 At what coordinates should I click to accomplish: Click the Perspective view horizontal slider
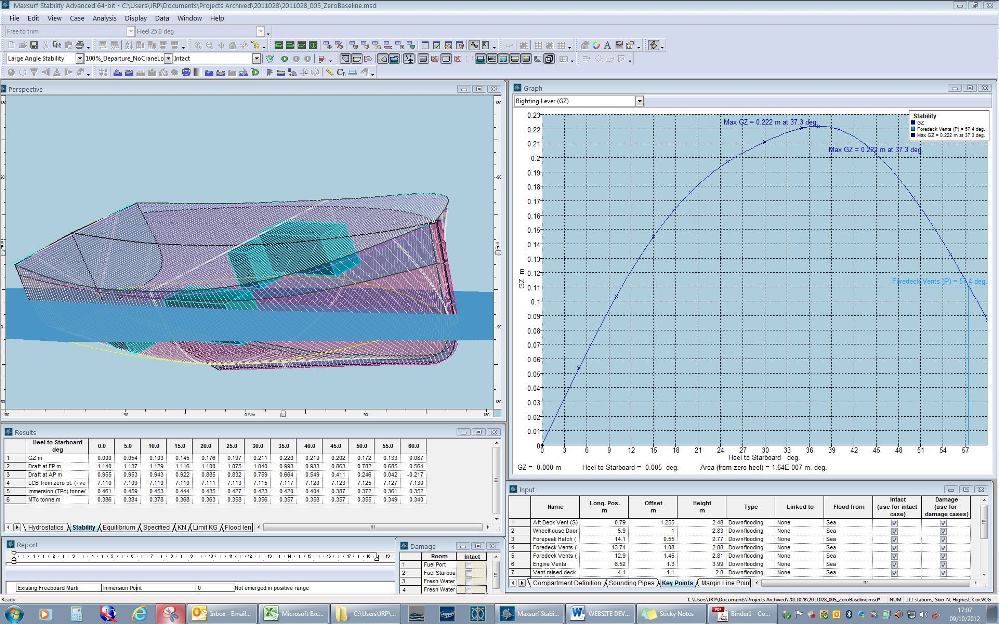[283, 412]
